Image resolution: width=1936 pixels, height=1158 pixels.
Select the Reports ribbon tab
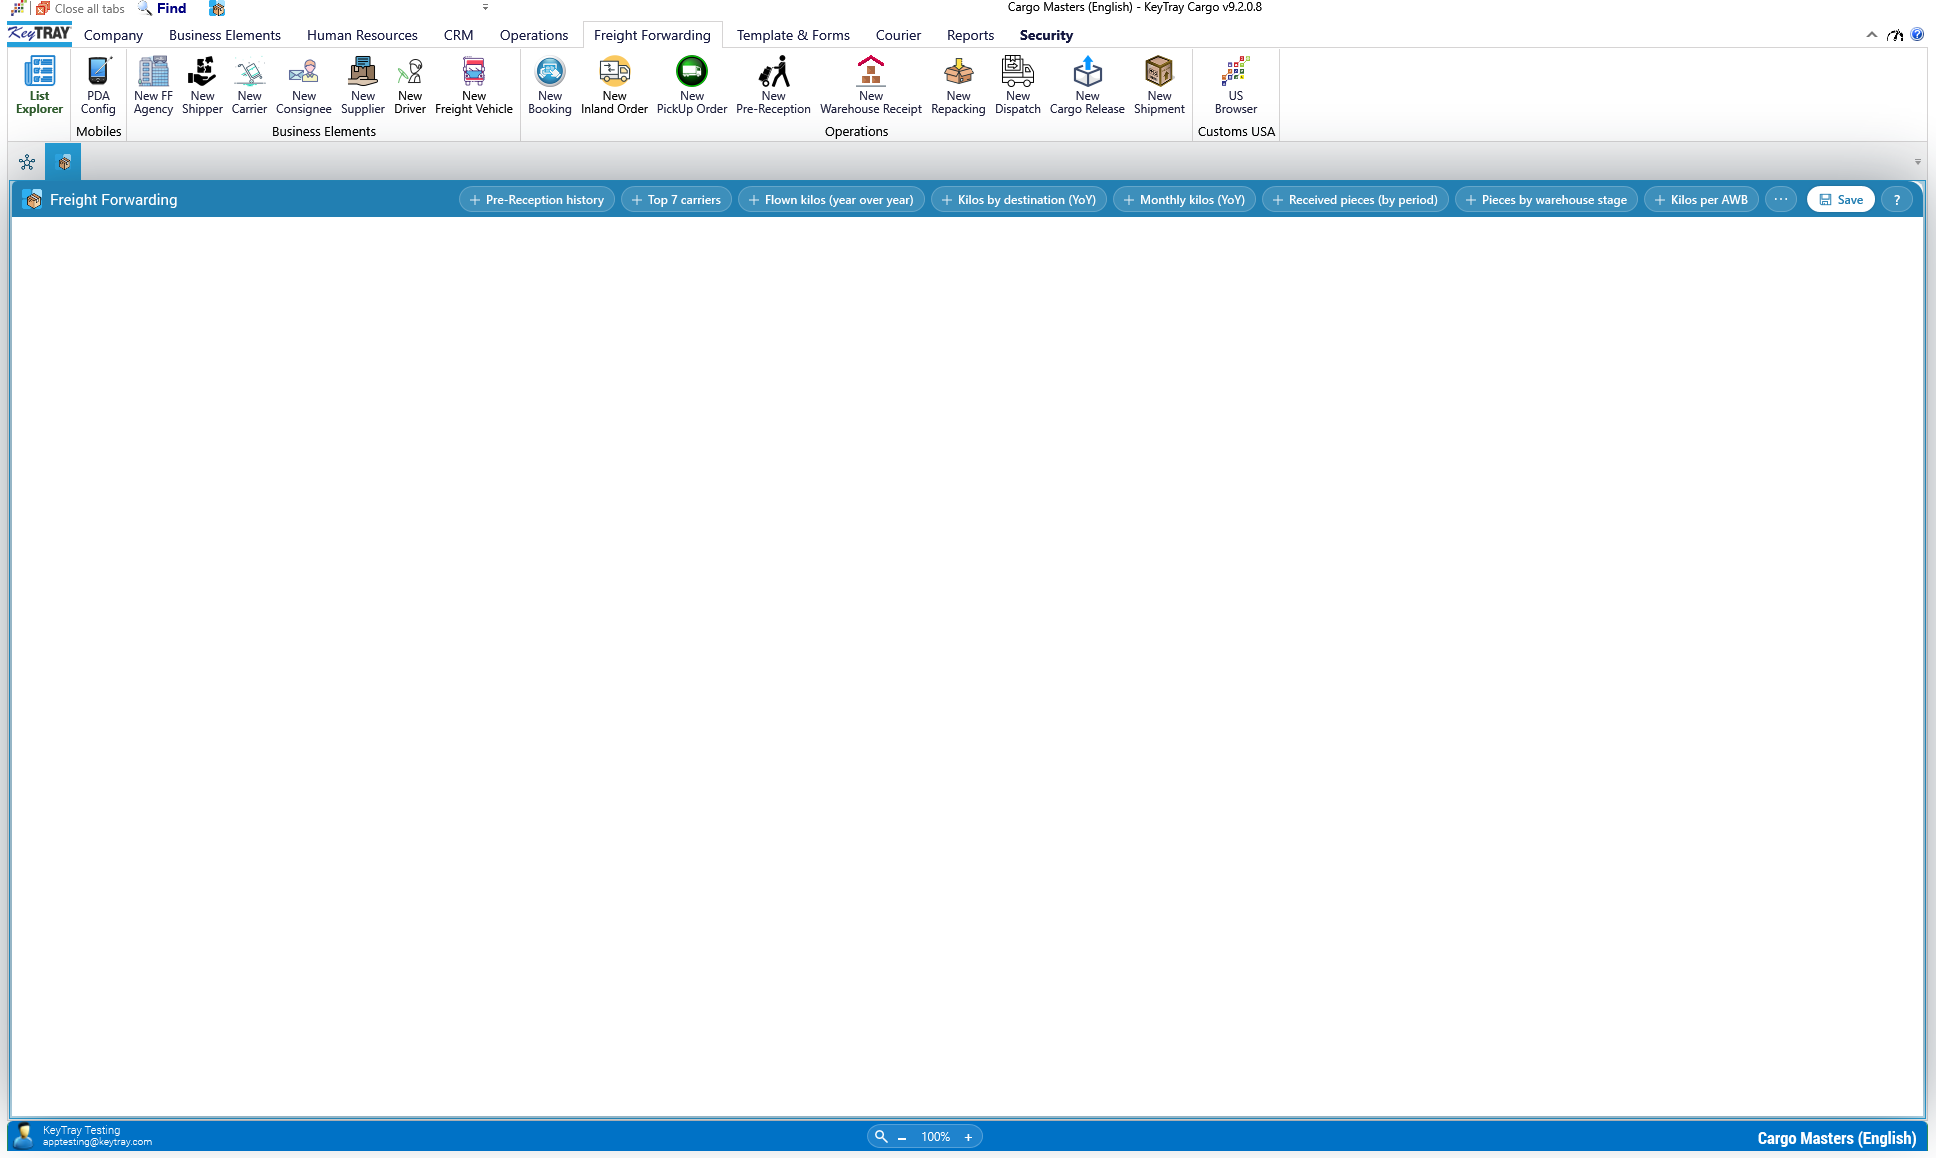pyautogui.click(x=970, y=35)
